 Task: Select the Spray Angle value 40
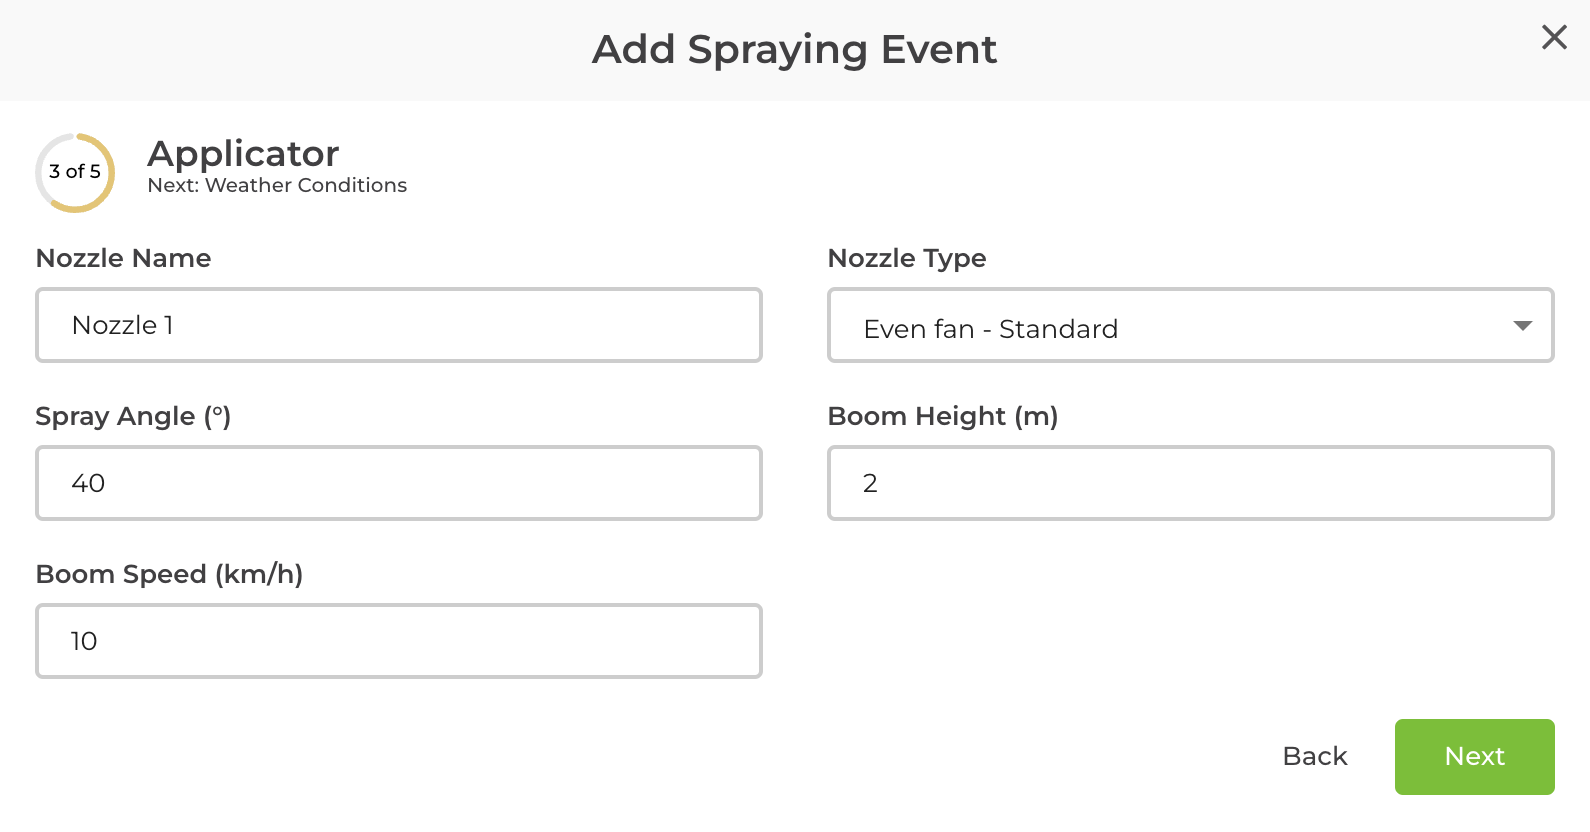(398, 483)
